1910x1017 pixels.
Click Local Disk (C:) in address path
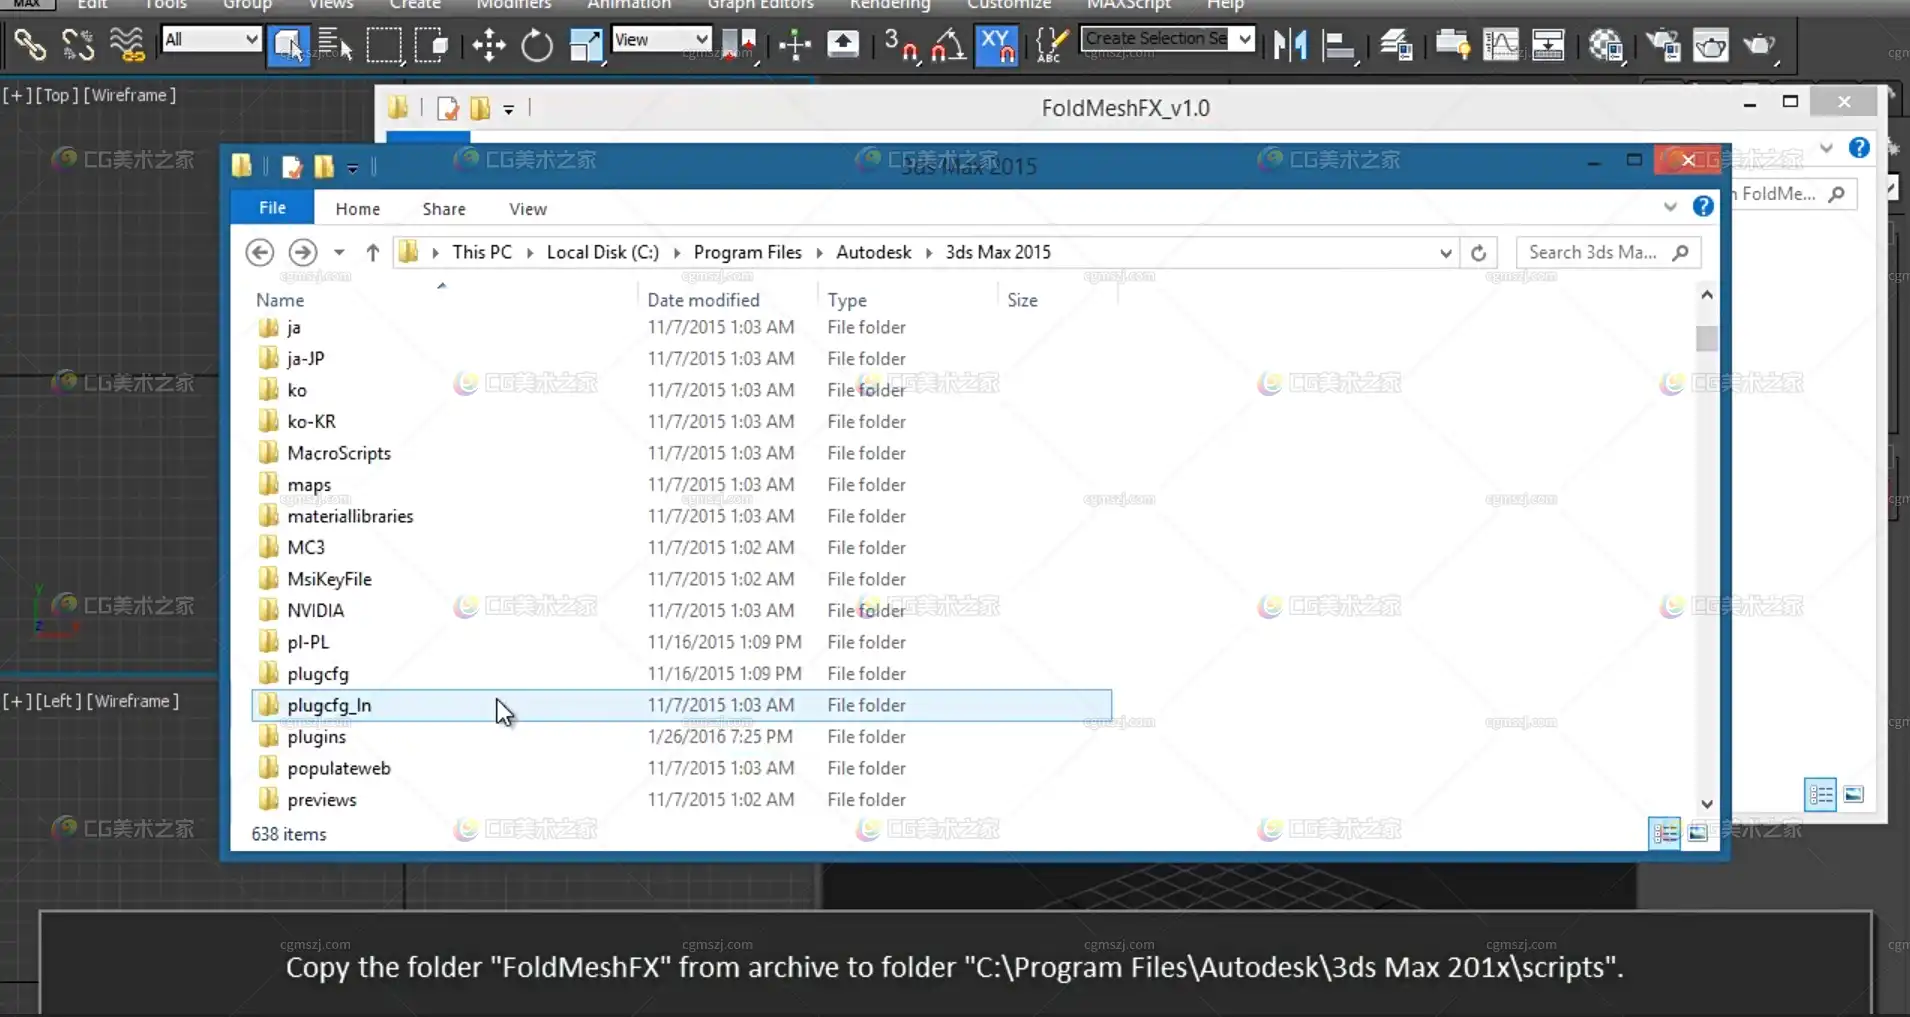click(603, 252)
